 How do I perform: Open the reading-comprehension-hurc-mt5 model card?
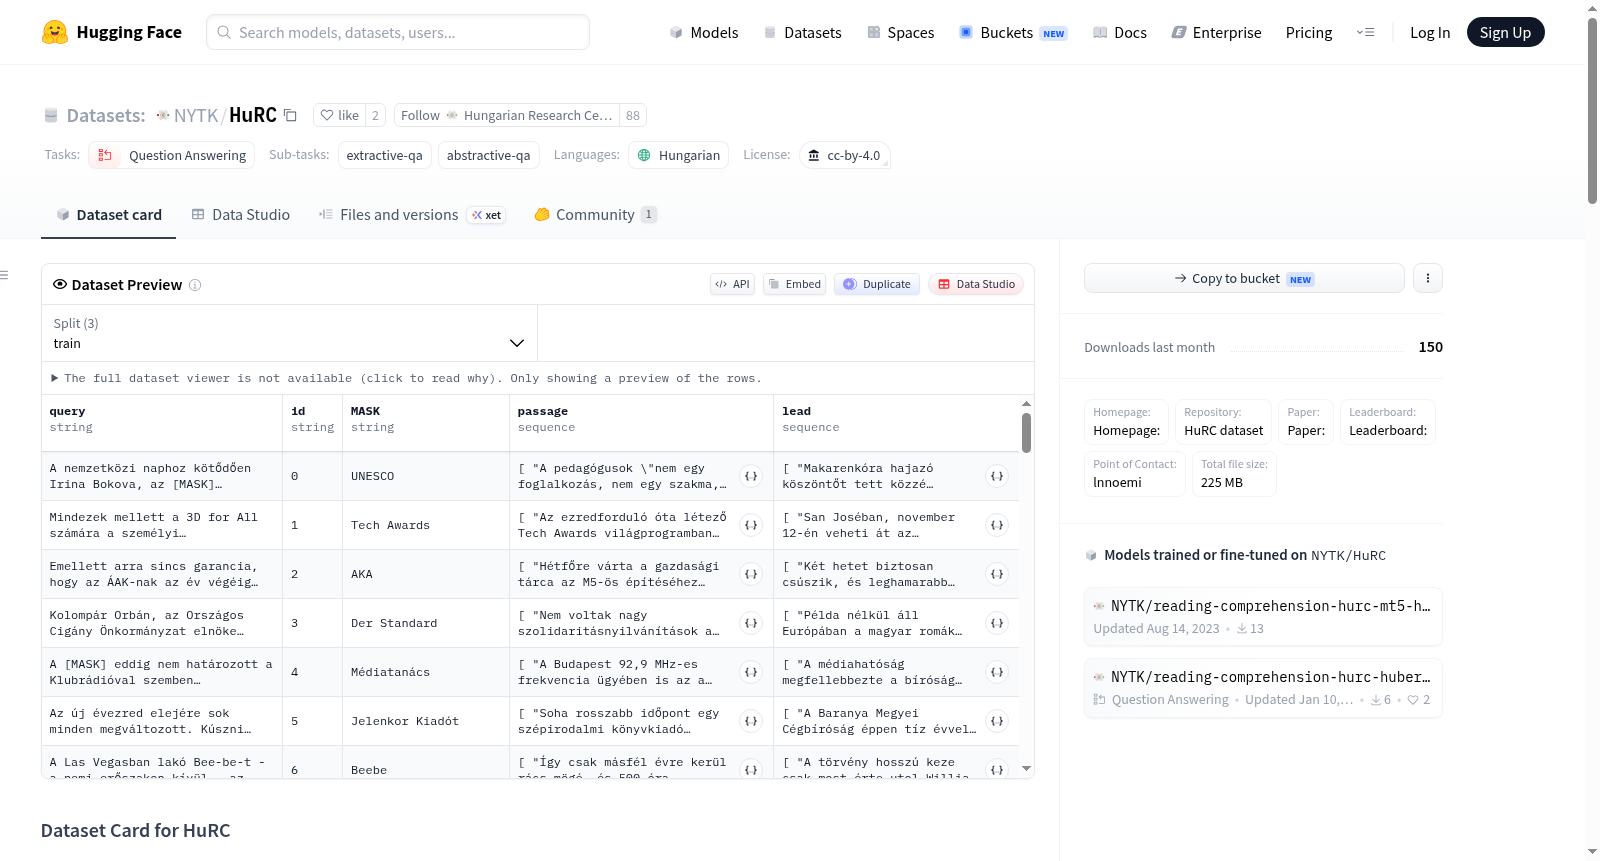[1262, 616]
